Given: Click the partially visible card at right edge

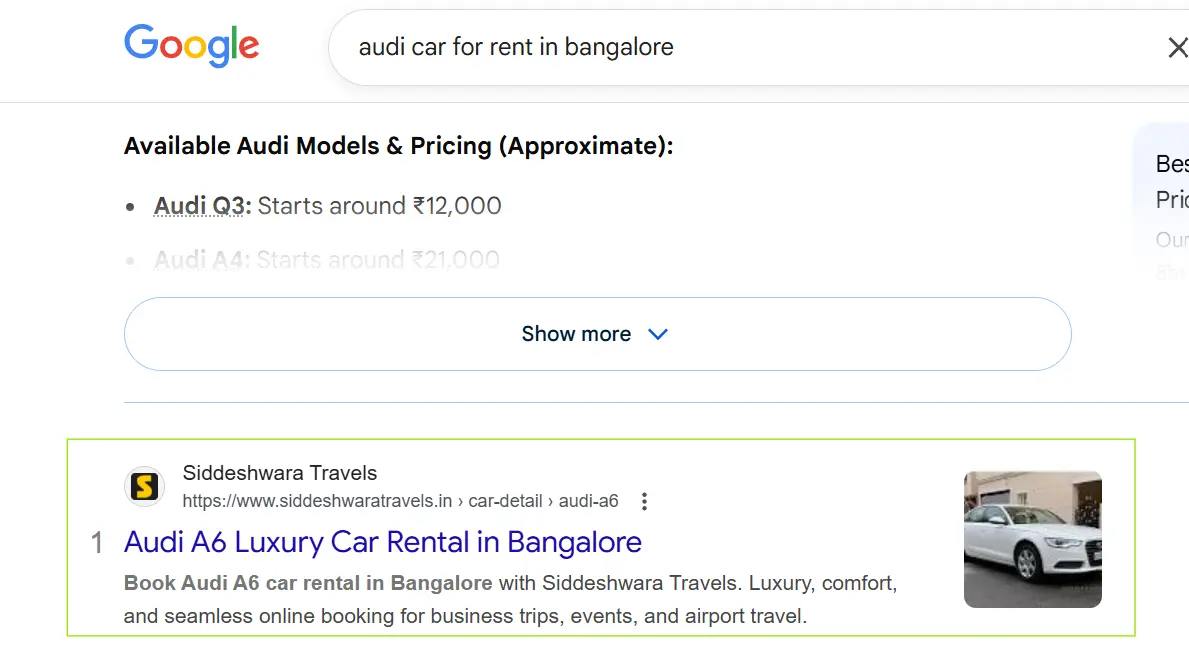Looking at the screenshot, I should [x=1165, y=200].
